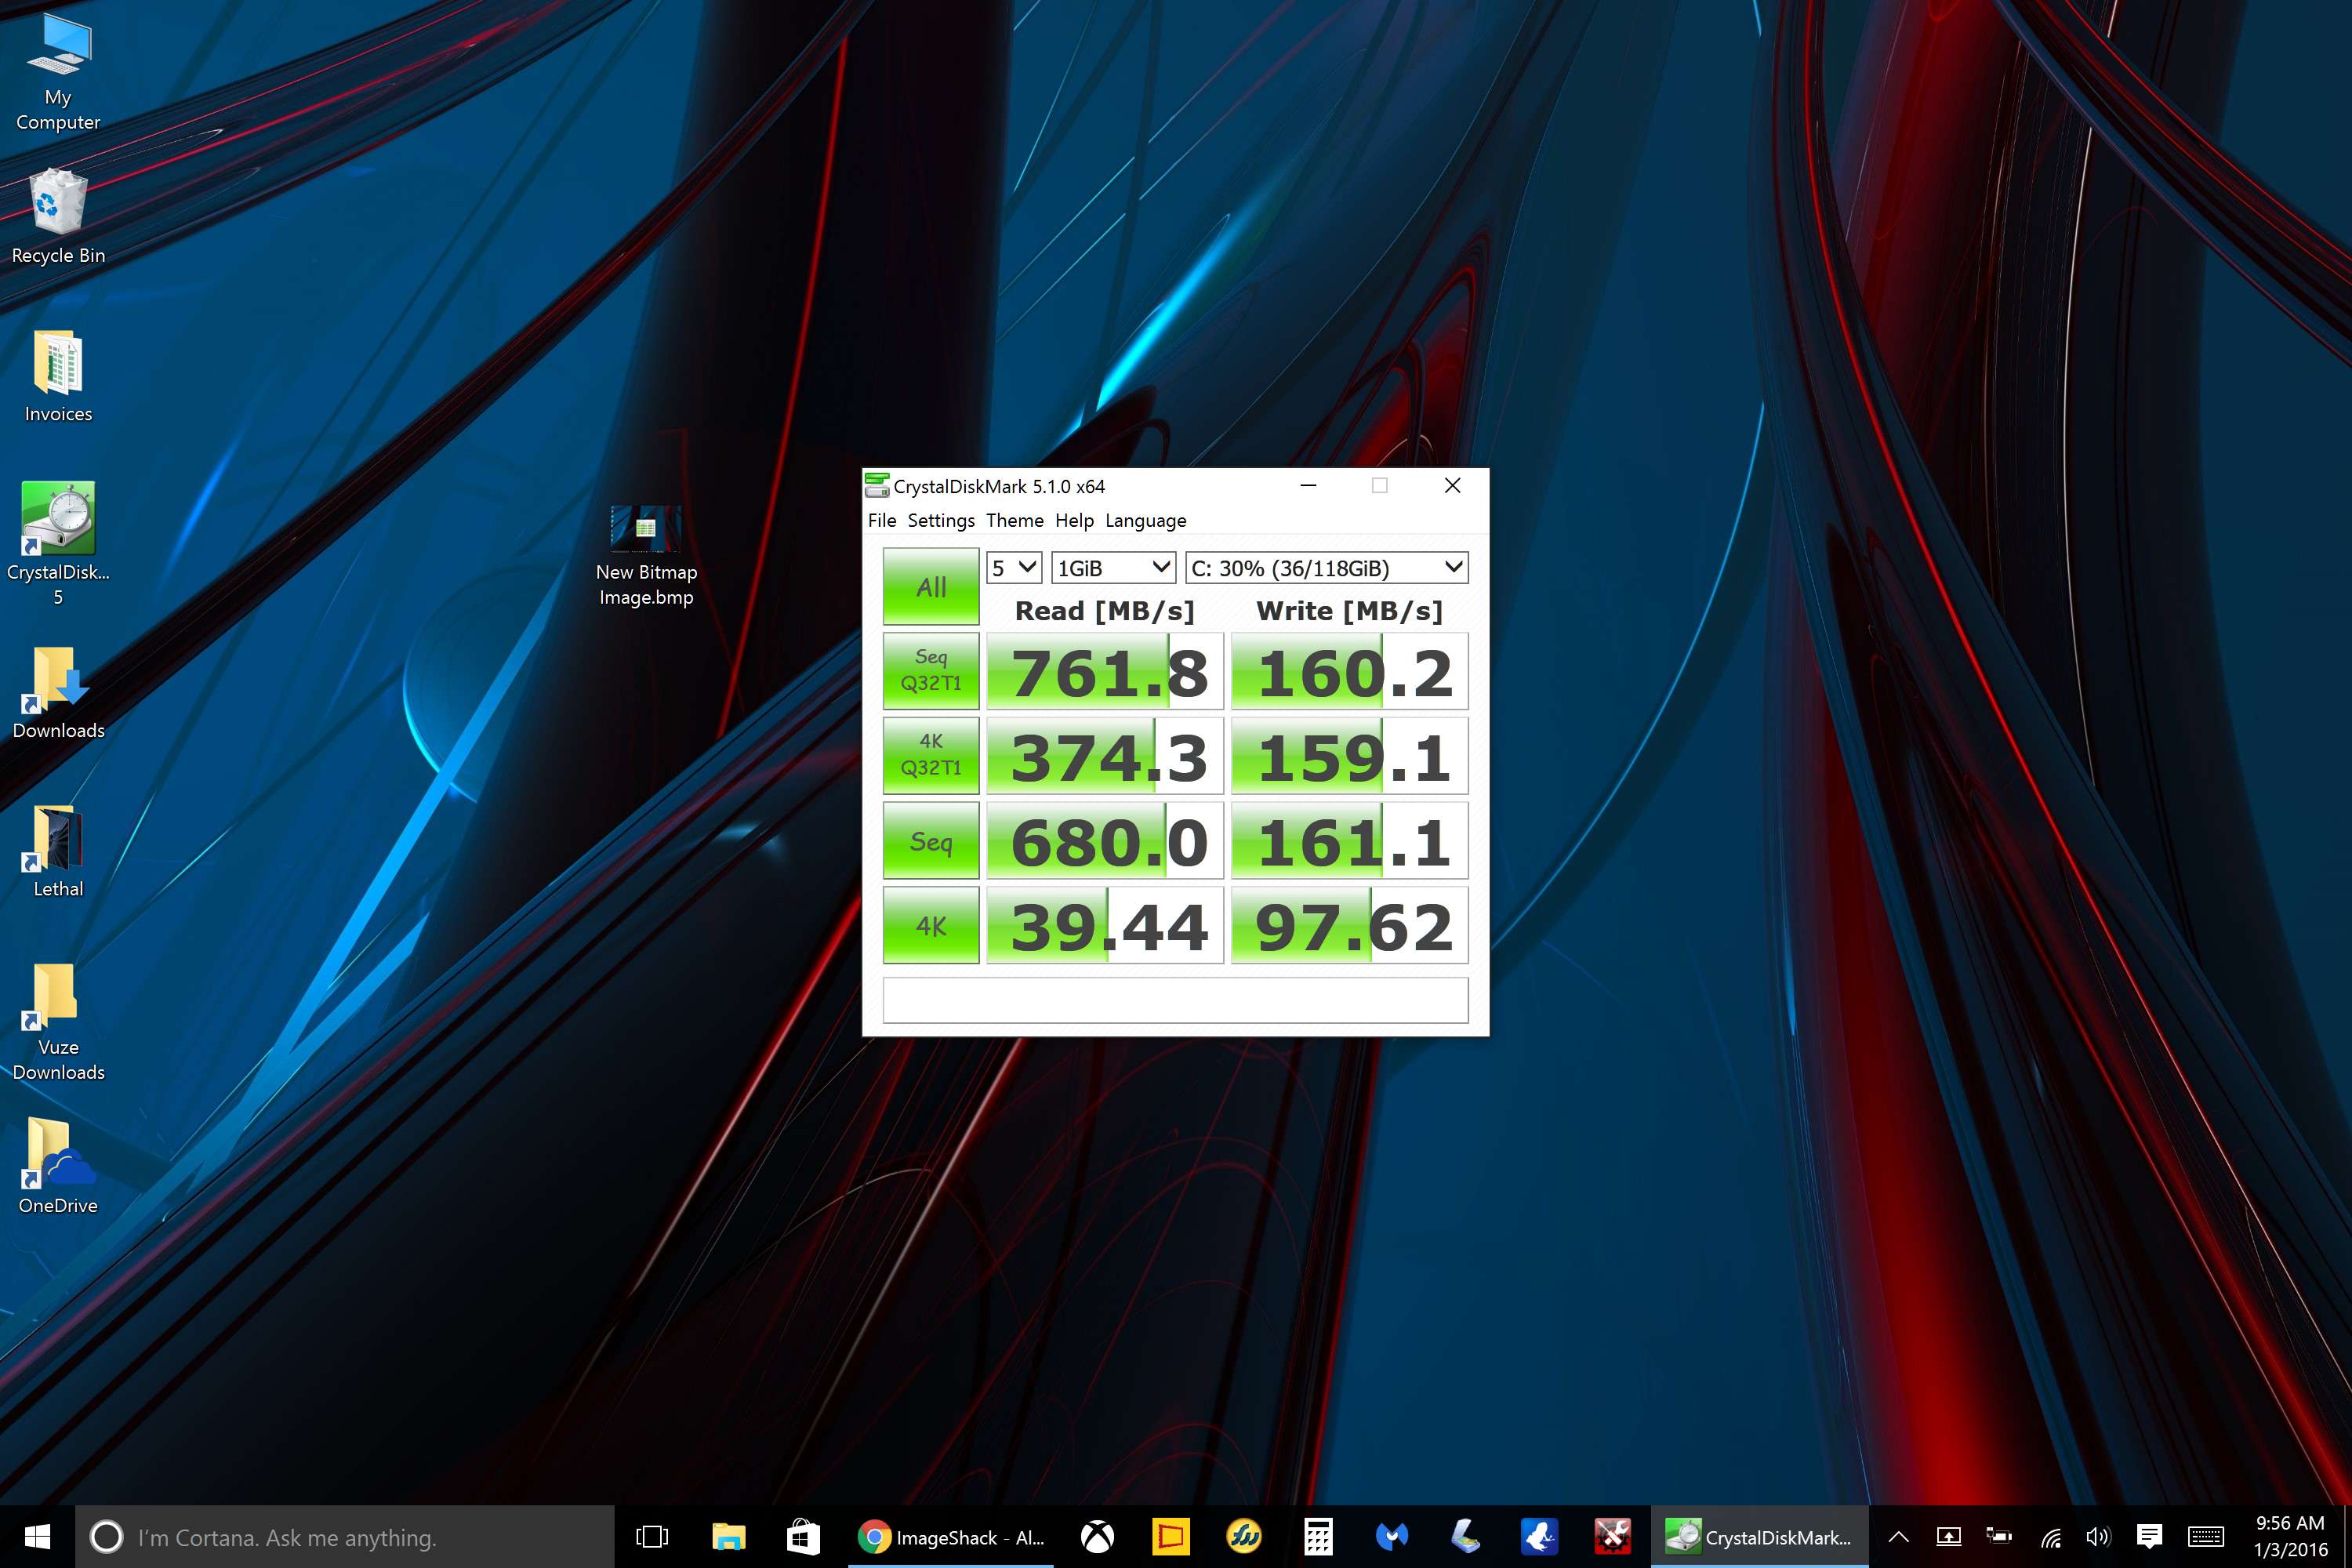
Task: Click the empty comment field below results
Action: tap(1175, 1000)
